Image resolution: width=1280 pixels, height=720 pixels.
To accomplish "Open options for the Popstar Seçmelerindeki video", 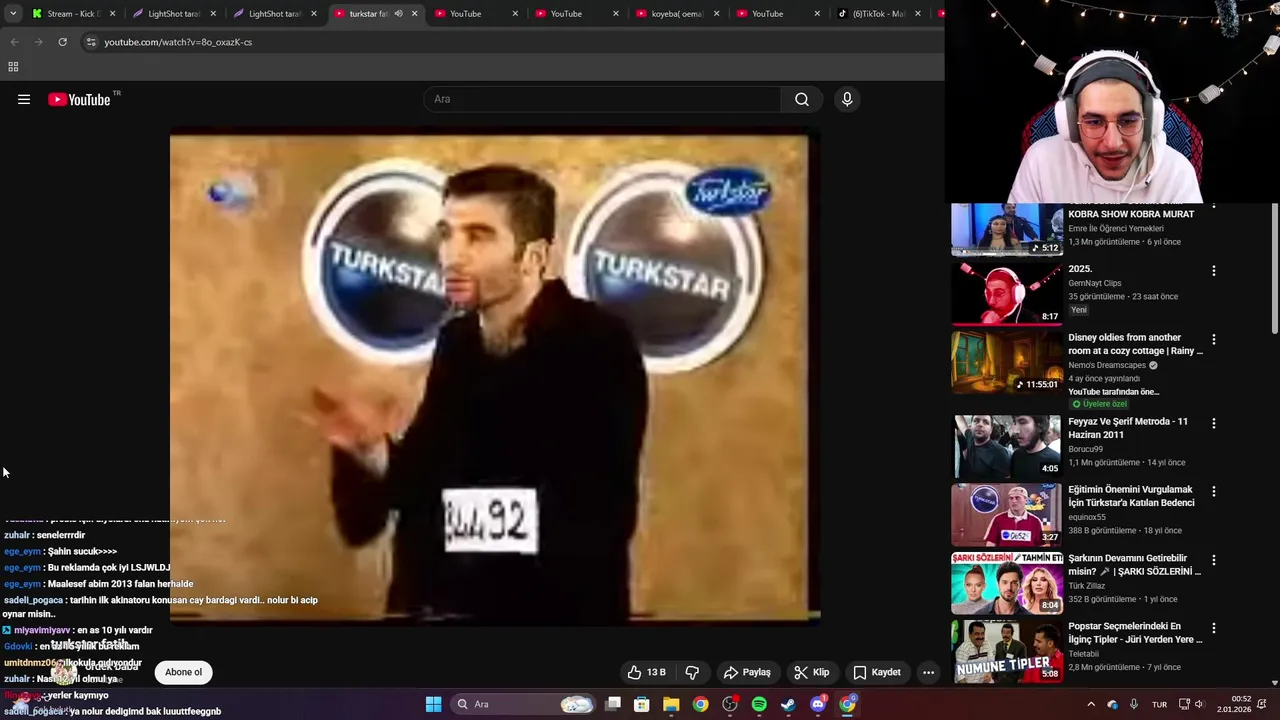I will coord(1214,628).
